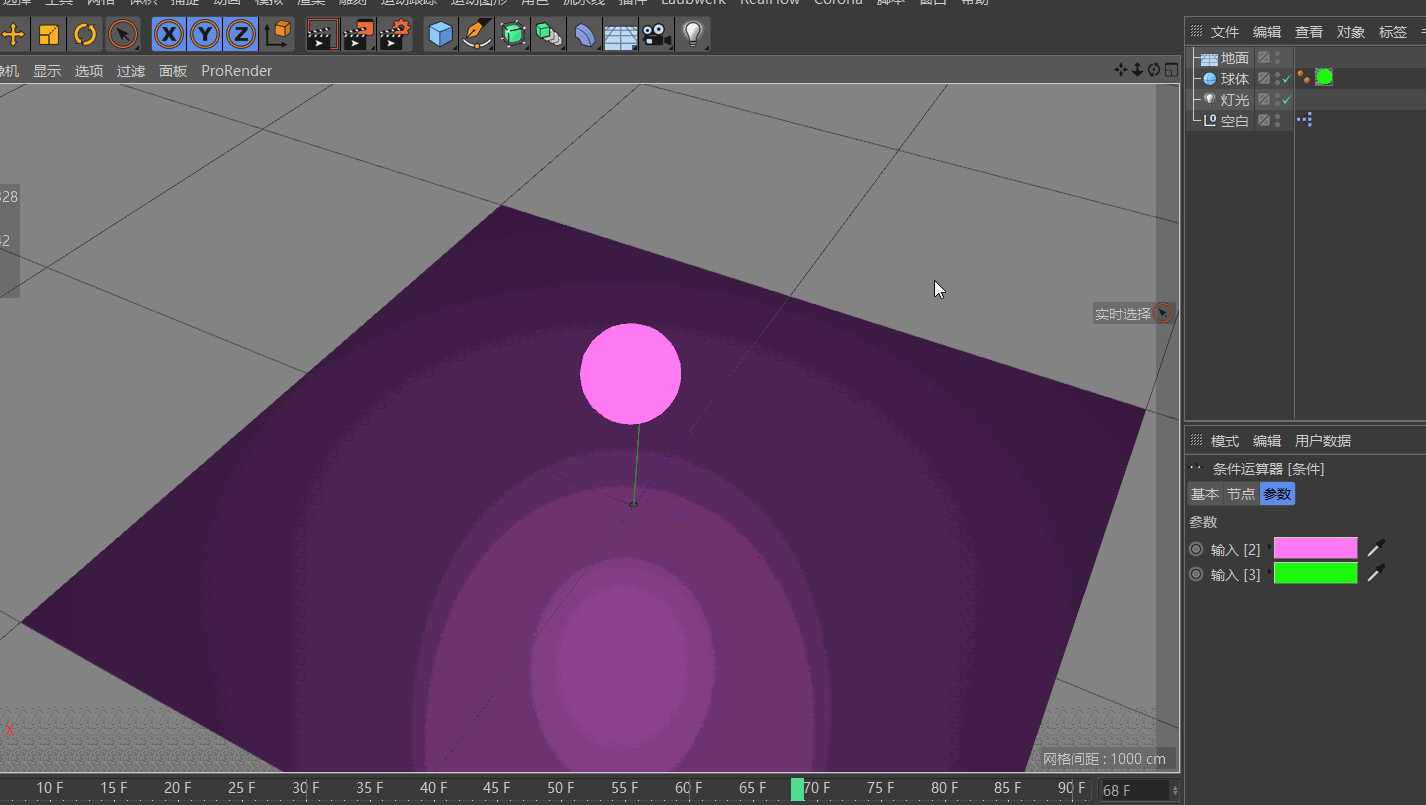Screen dimensions: 1426x805
Task: Toggle the viewport maximize layout icon
Action: (1171, 70)
